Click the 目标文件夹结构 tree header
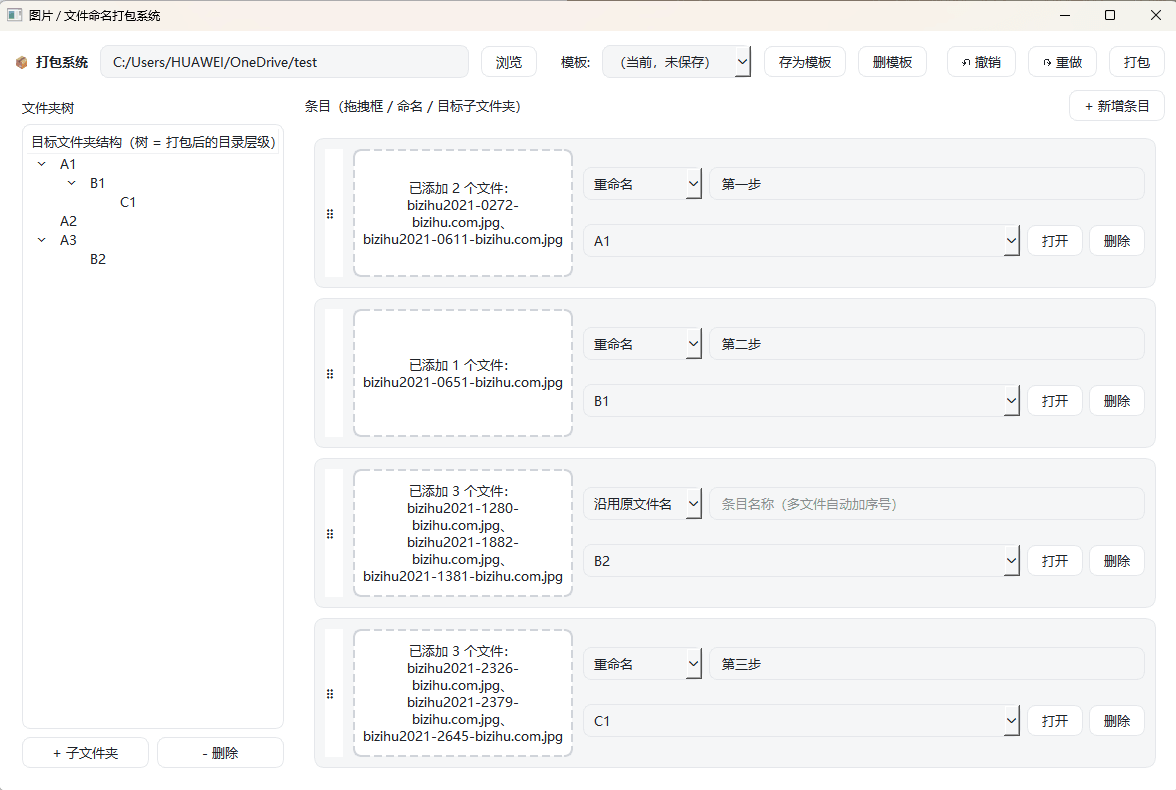The width and height of the screenshot is (1176, 790). click(153, 142)
